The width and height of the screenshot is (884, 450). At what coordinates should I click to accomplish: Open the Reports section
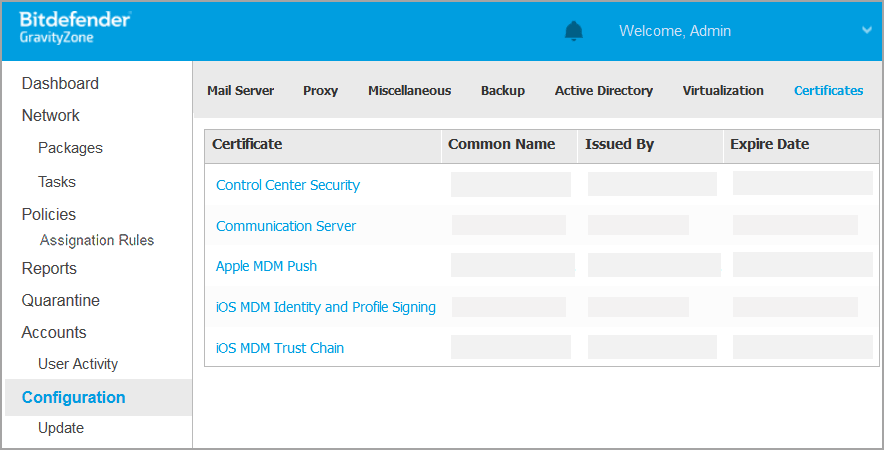pos(49,268)
